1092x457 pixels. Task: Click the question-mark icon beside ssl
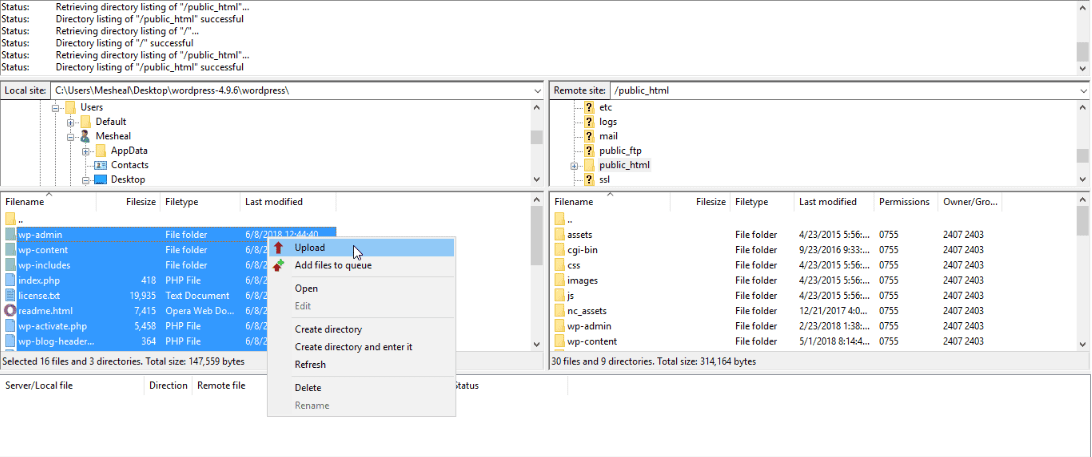coord(589,180)
